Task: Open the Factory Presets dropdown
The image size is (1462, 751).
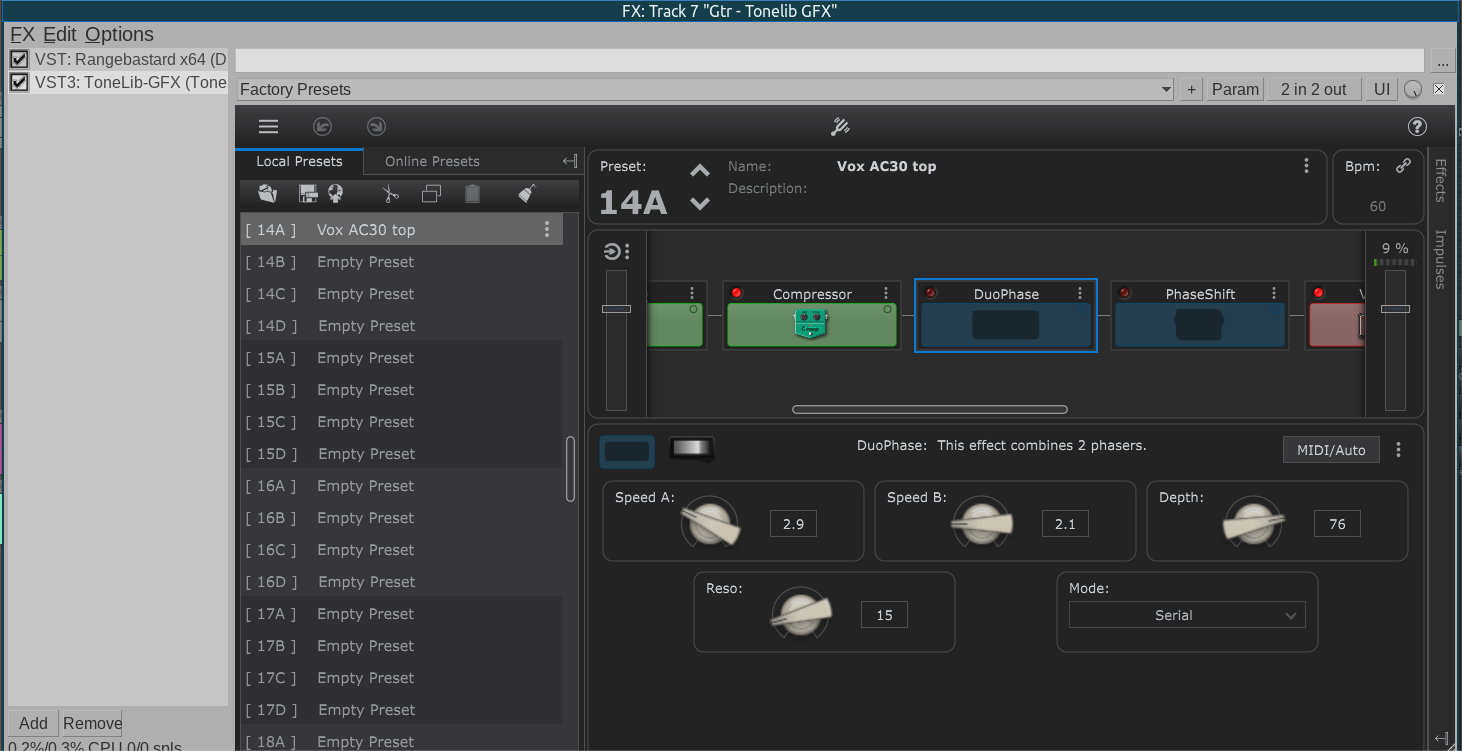Action: coord(705,89)
